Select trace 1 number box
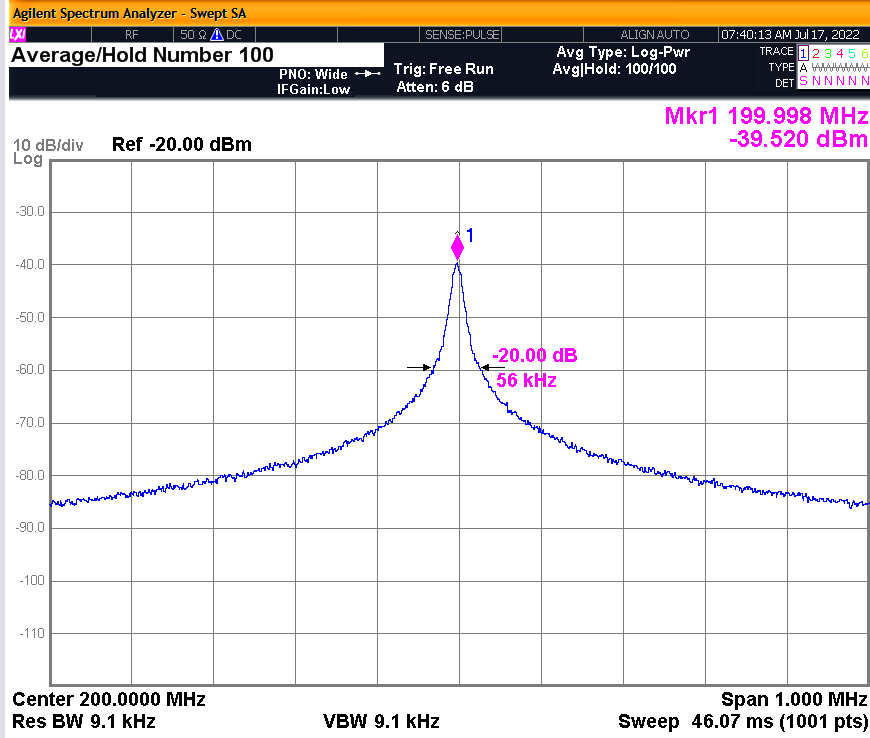 [x=803, y=52]
